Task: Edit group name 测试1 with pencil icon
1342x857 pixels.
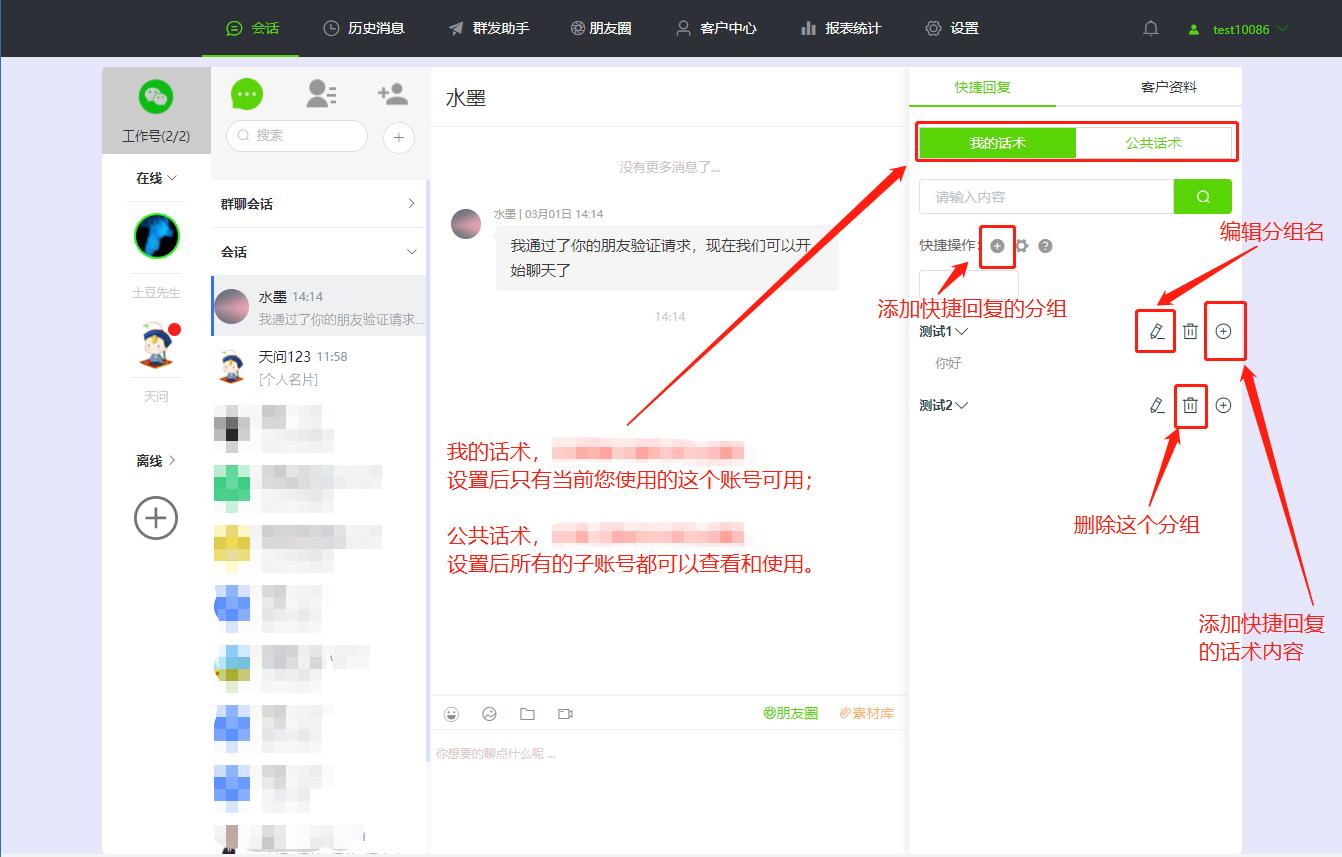Action: [1155, 331]
